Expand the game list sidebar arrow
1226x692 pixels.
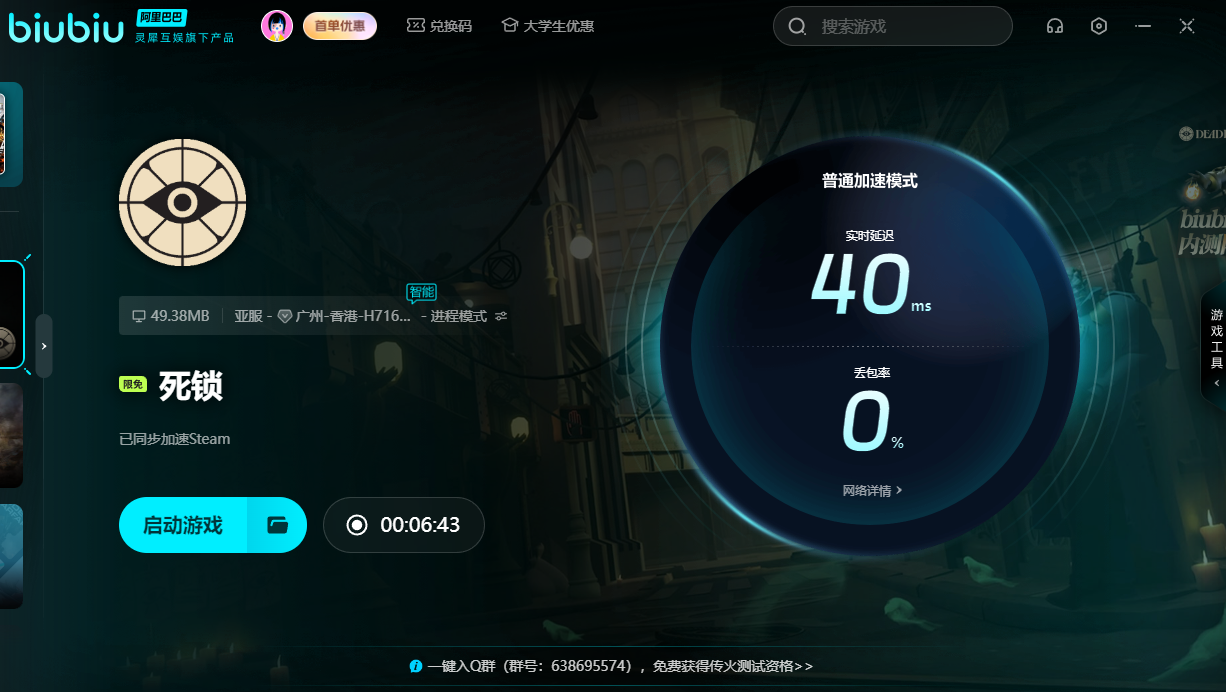pos(44,346)
